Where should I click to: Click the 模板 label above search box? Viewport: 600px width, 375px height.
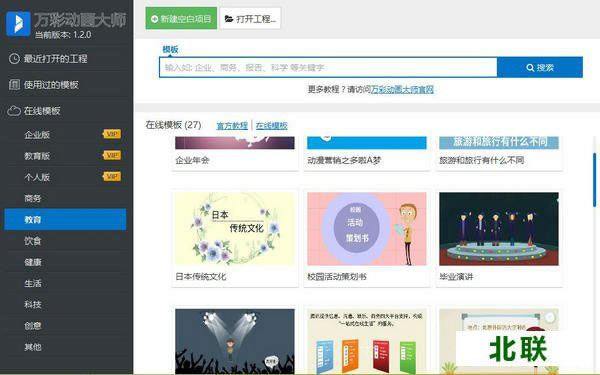coord(170,49)
